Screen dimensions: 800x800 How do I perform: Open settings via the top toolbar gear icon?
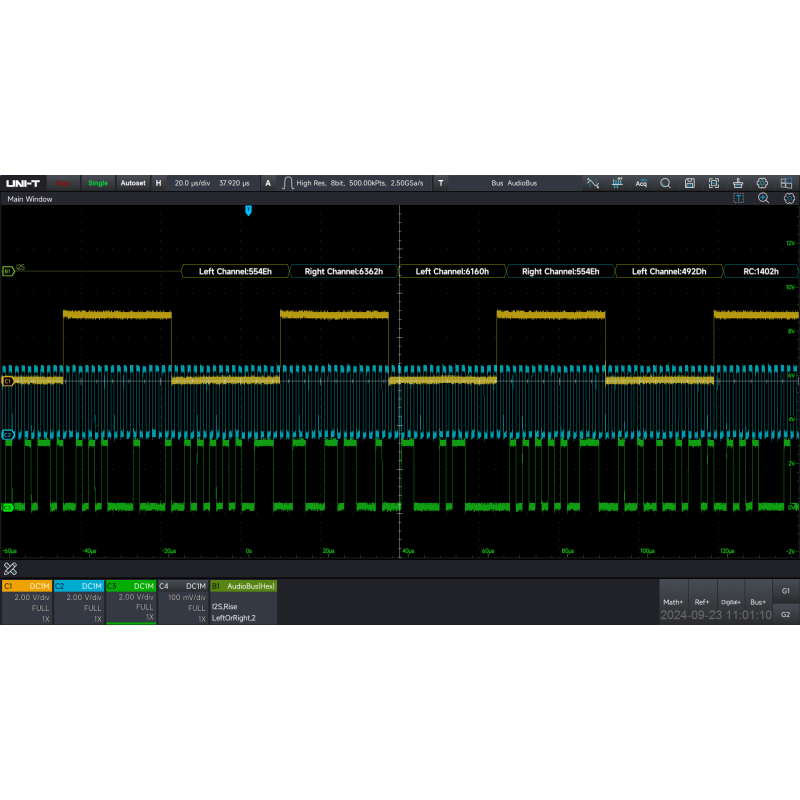coord(762,183)
